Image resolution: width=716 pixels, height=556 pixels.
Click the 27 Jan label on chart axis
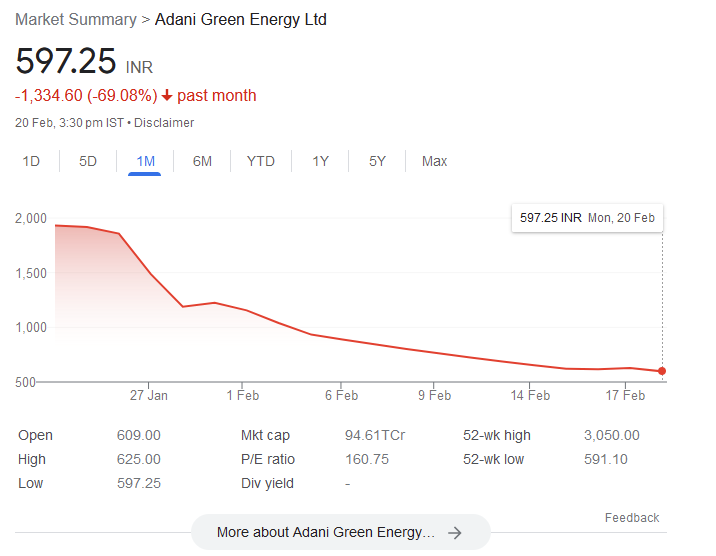[149, 395]
